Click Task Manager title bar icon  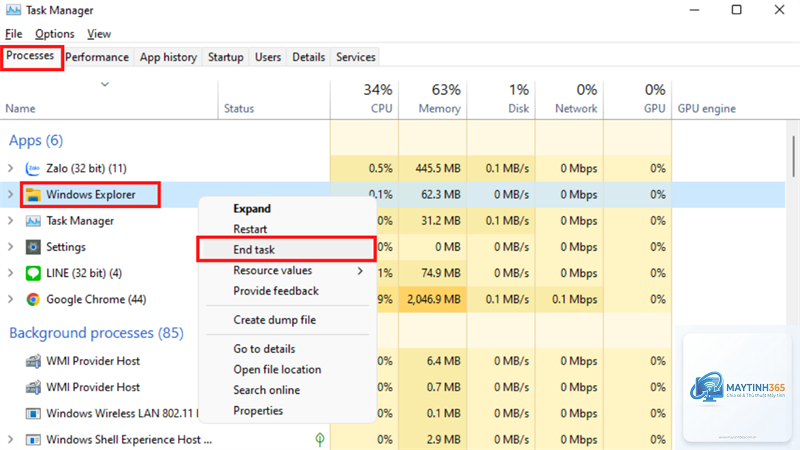pyautogui.click(x=13, y=10)
